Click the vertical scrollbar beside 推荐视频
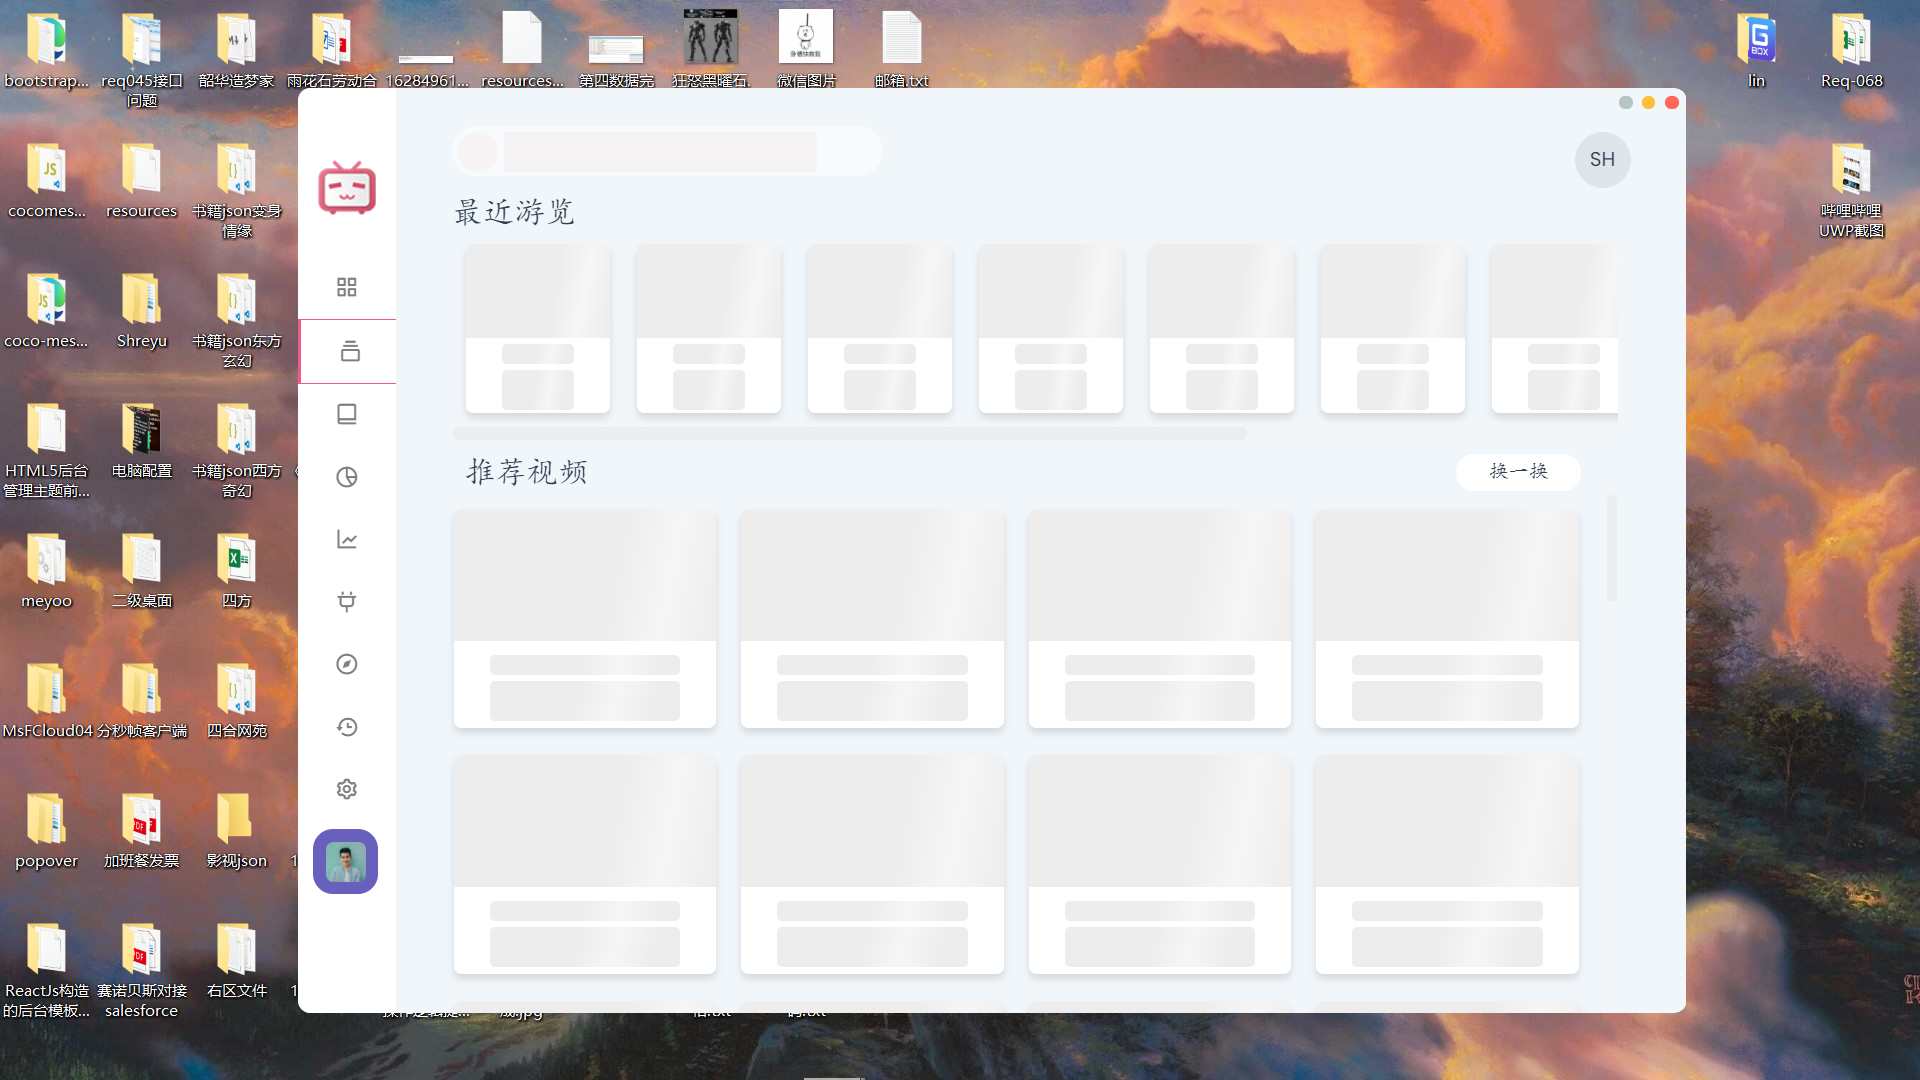Screen dimensions: 1920x1080 click(x=1611, y=548)
